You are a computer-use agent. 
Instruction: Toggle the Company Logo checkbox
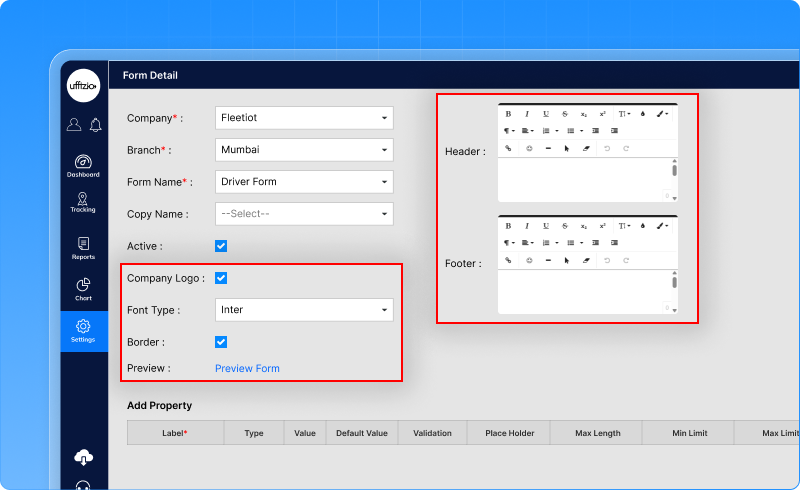(221, 278)
